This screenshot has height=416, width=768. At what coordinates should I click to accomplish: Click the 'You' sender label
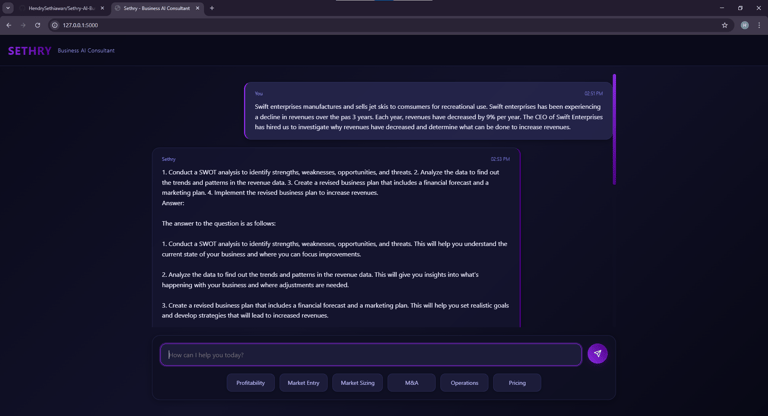[259, 94]
